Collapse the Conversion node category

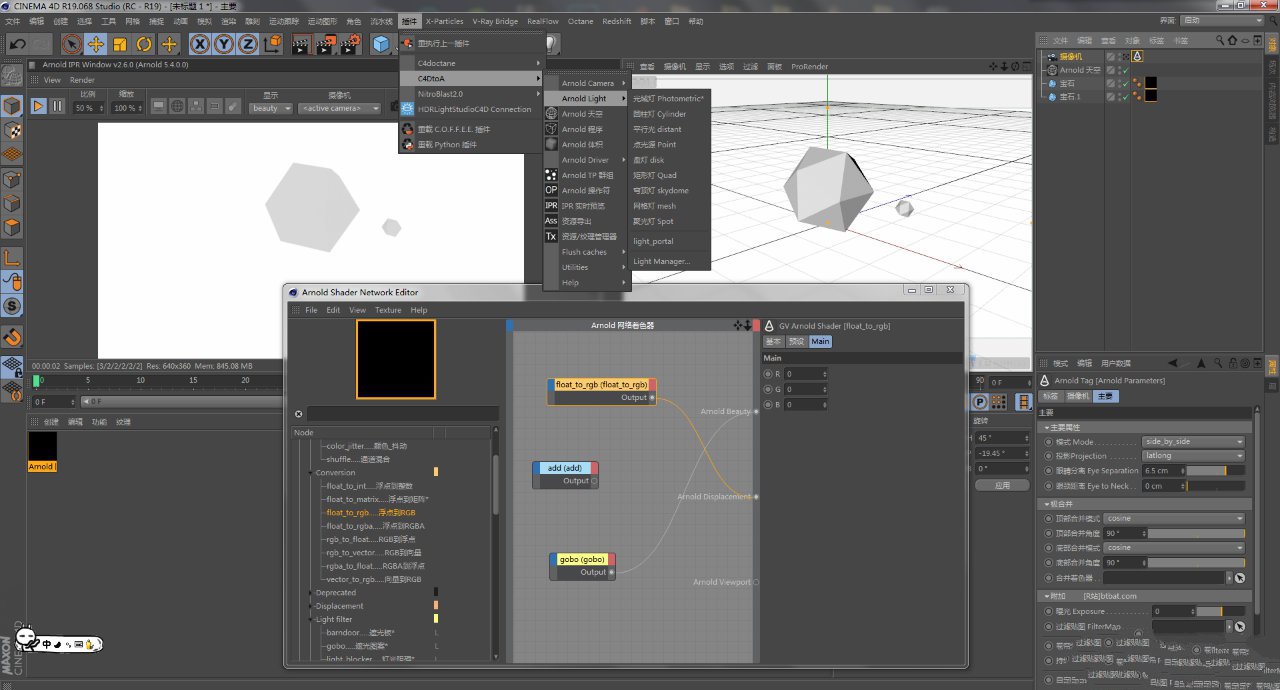tap(311, 472)
